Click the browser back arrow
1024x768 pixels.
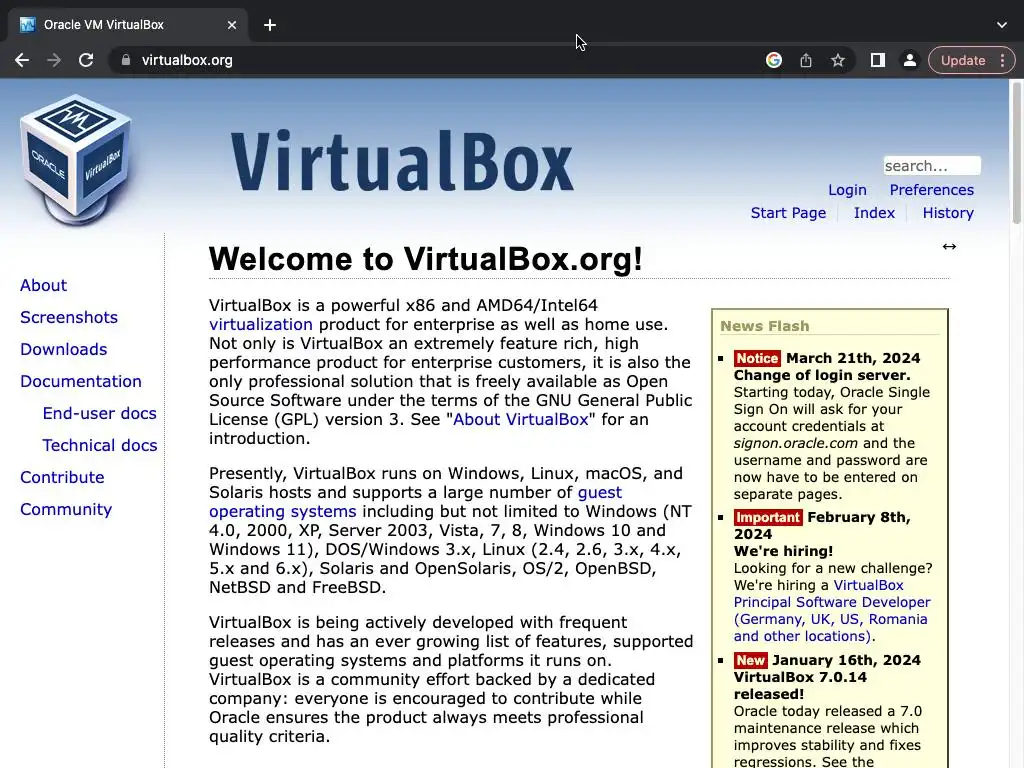[x=22, y=60]
